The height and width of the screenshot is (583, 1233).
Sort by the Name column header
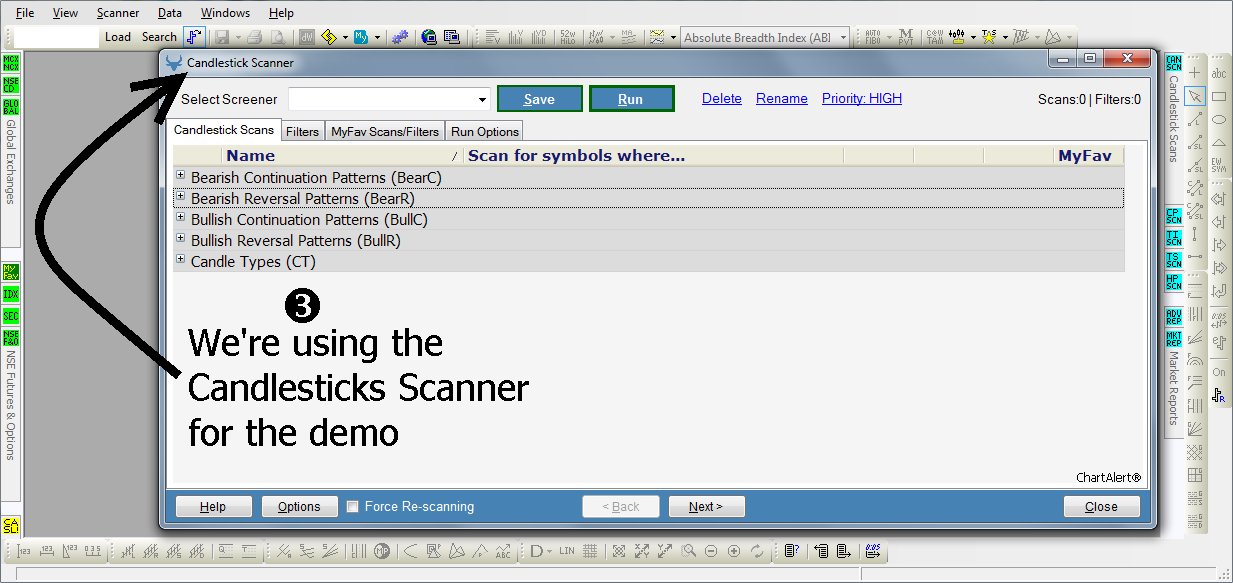342,155
